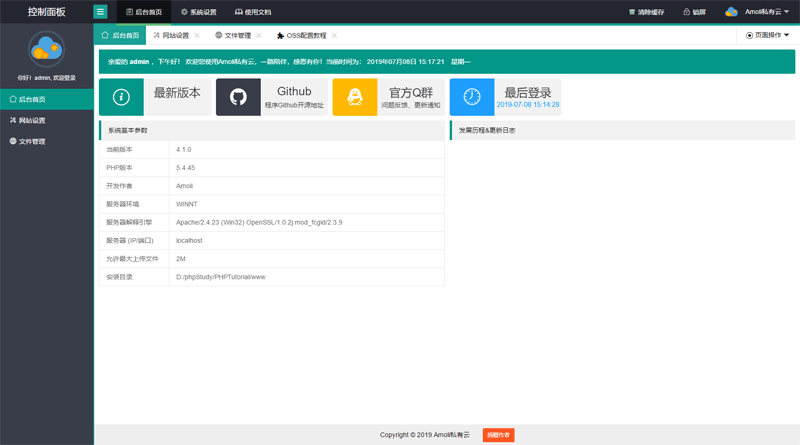
Task: Click the PHP version value 5.4.45
Action: tap(186, 167)
